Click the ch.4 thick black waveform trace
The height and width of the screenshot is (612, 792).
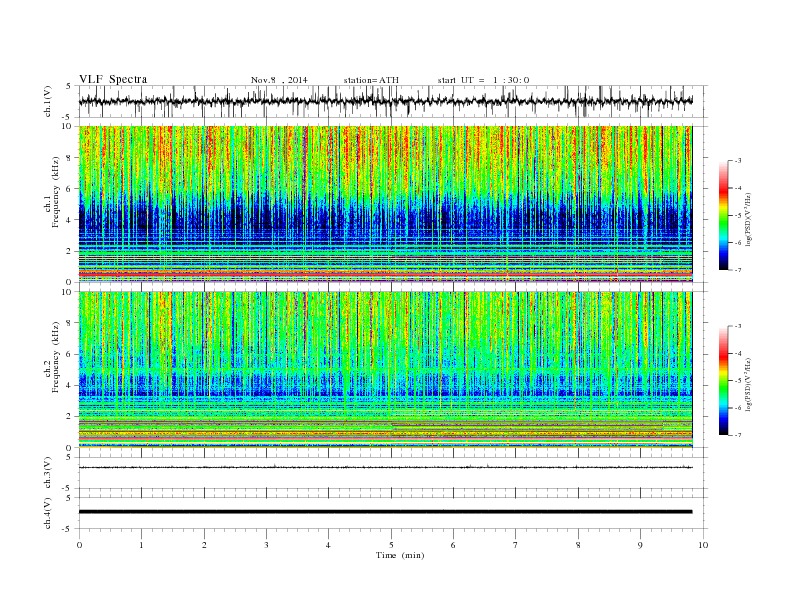[x=385, y=512]
